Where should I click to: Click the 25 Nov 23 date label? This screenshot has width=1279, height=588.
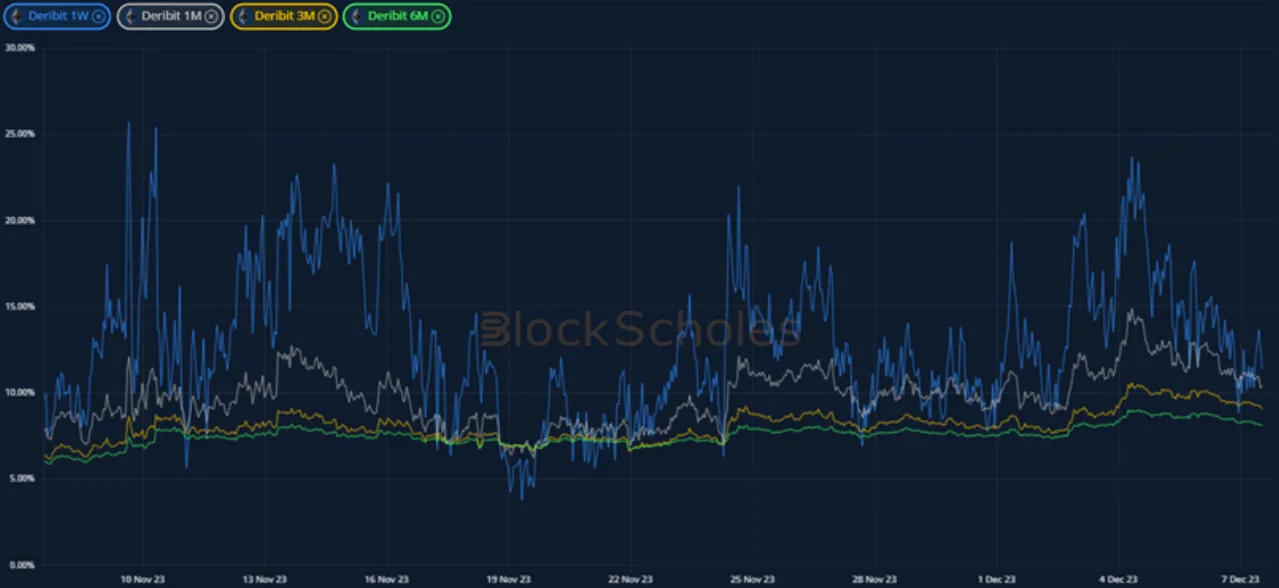tap(753, 579)
